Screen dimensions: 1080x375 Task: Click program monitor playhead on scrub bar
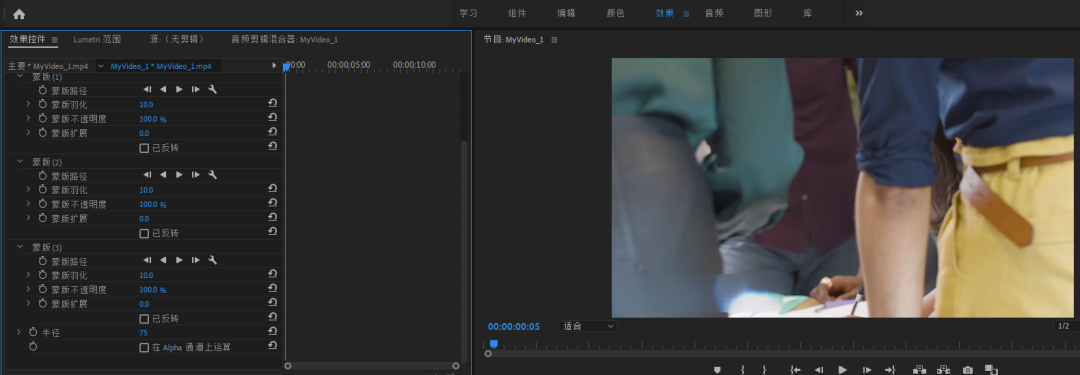point(493,344)
